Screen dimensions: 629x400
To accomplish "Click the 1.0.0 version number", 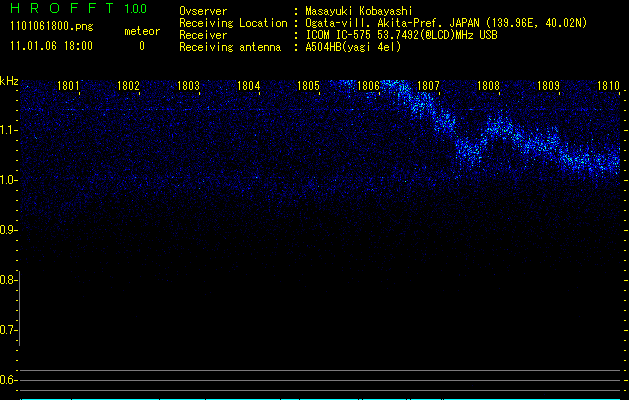I will (x=135, y=9).
